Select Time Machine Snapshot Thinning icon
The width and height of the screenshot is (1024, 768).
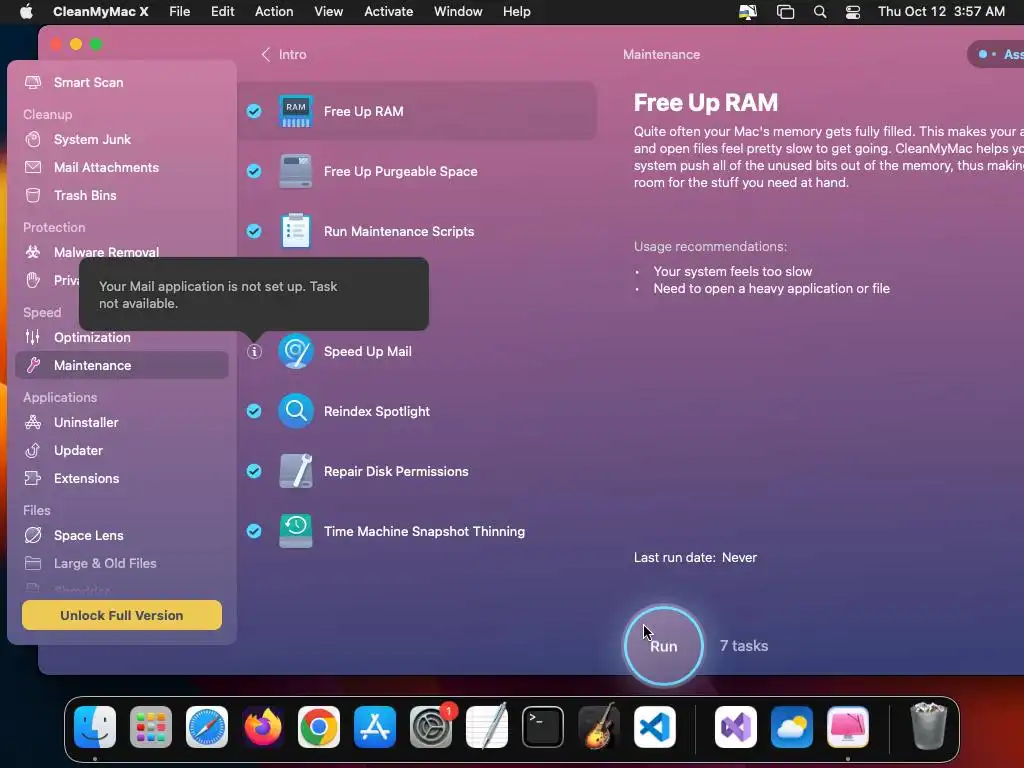pyautogui.click(x=296, y=531)
